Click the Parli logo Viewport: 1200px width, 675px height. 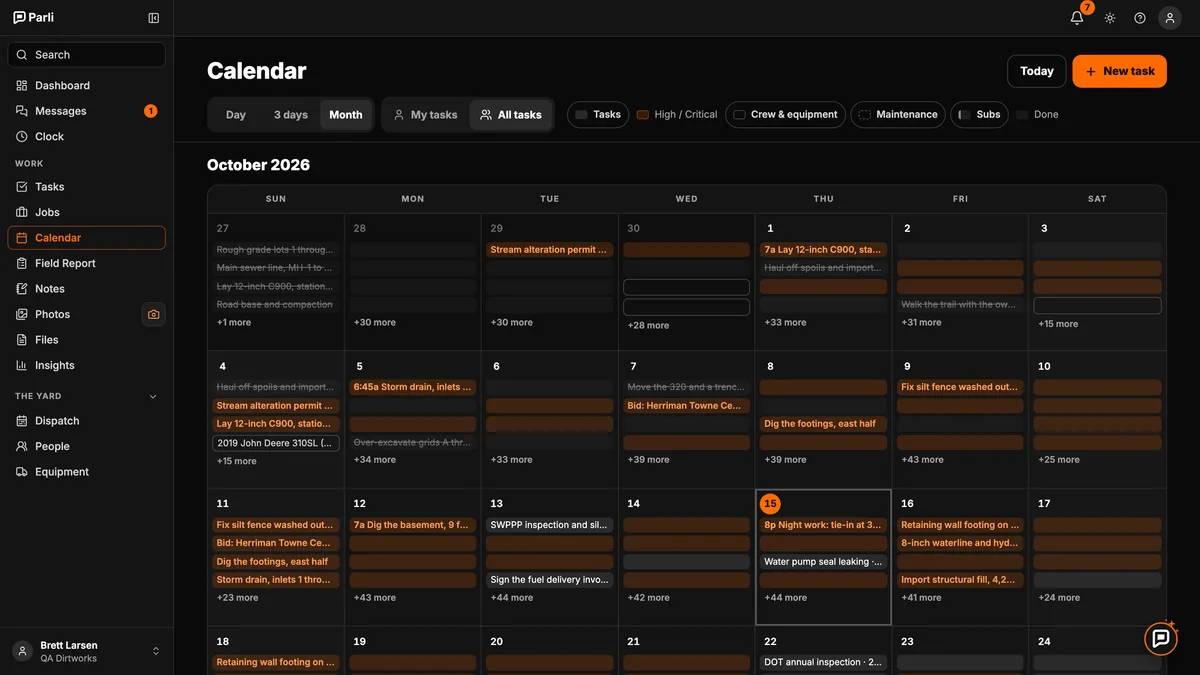pyautogui.click(x=33, y=18)
